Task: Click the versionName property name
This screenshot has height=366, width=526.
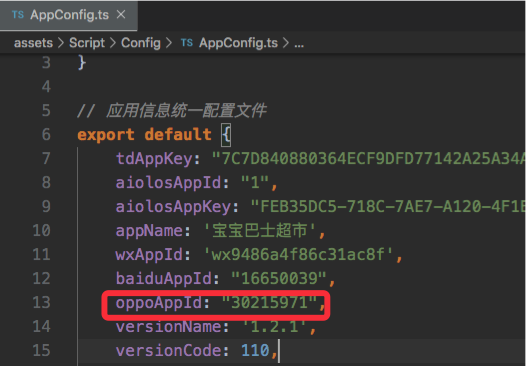Action: point(168,326)
